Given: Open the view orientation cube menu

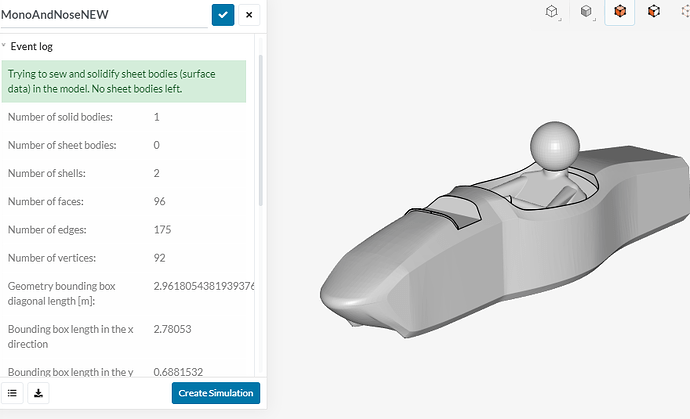Looking at the screenshot, I should (x=551, y=12).
